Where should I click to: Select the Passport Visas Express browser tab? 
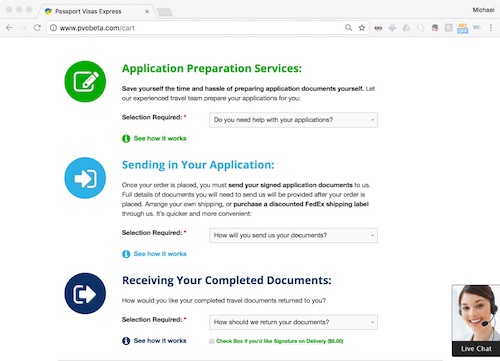(97, 11)
